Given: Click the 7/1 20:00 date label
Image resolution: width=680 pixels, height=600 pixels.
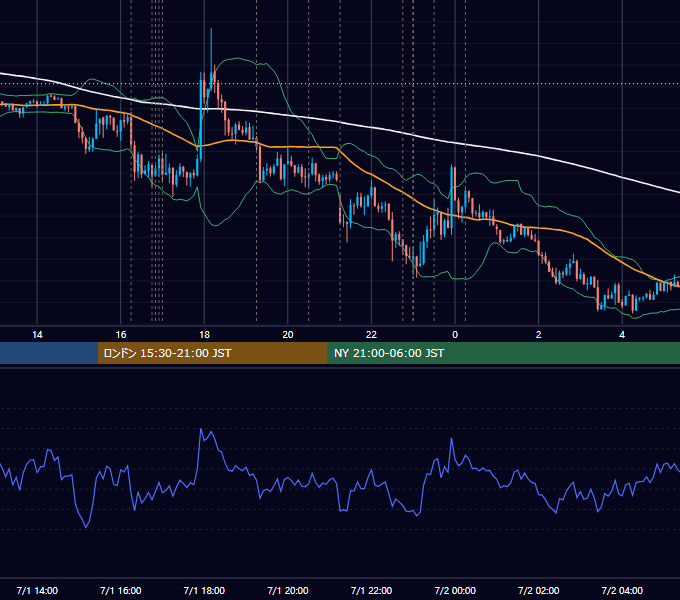Looking at the screenshot, I should coord(288,590).
